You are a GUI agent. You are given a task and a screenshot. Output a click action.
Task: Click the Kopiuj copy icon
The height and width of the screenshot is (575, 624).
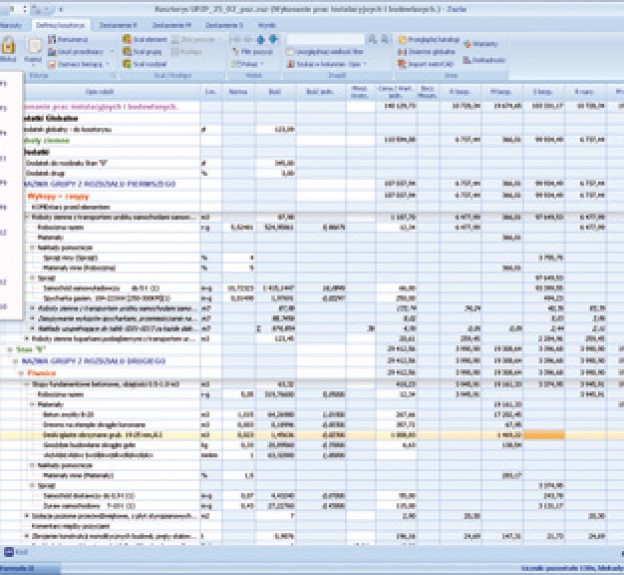pyautogui.click(x=33, y=46)
